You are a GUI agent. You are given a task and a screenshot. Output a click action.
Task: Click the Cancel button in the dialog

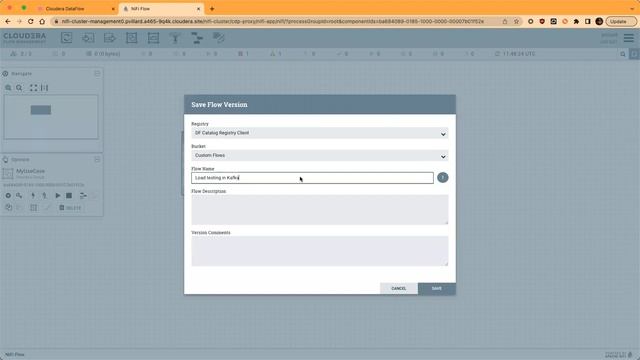[399, 289]
